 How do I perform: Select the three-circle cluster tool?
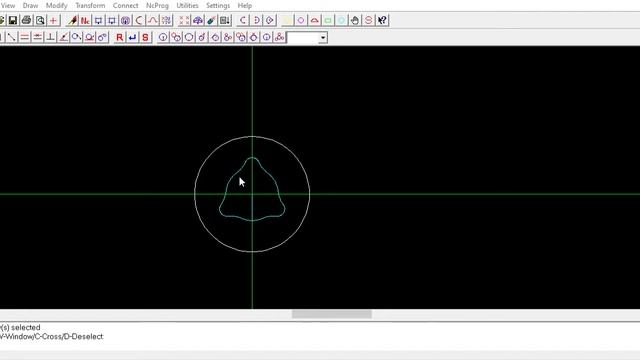280,38
